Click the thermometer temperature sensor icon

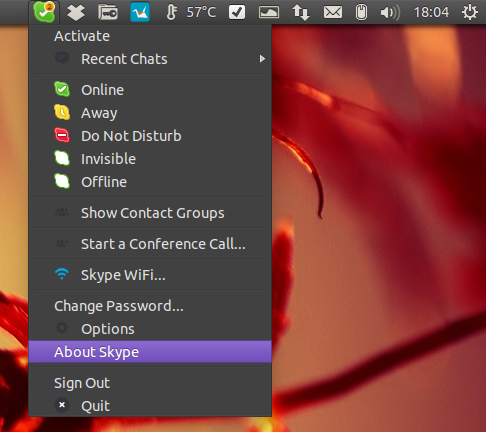(171, 13)
